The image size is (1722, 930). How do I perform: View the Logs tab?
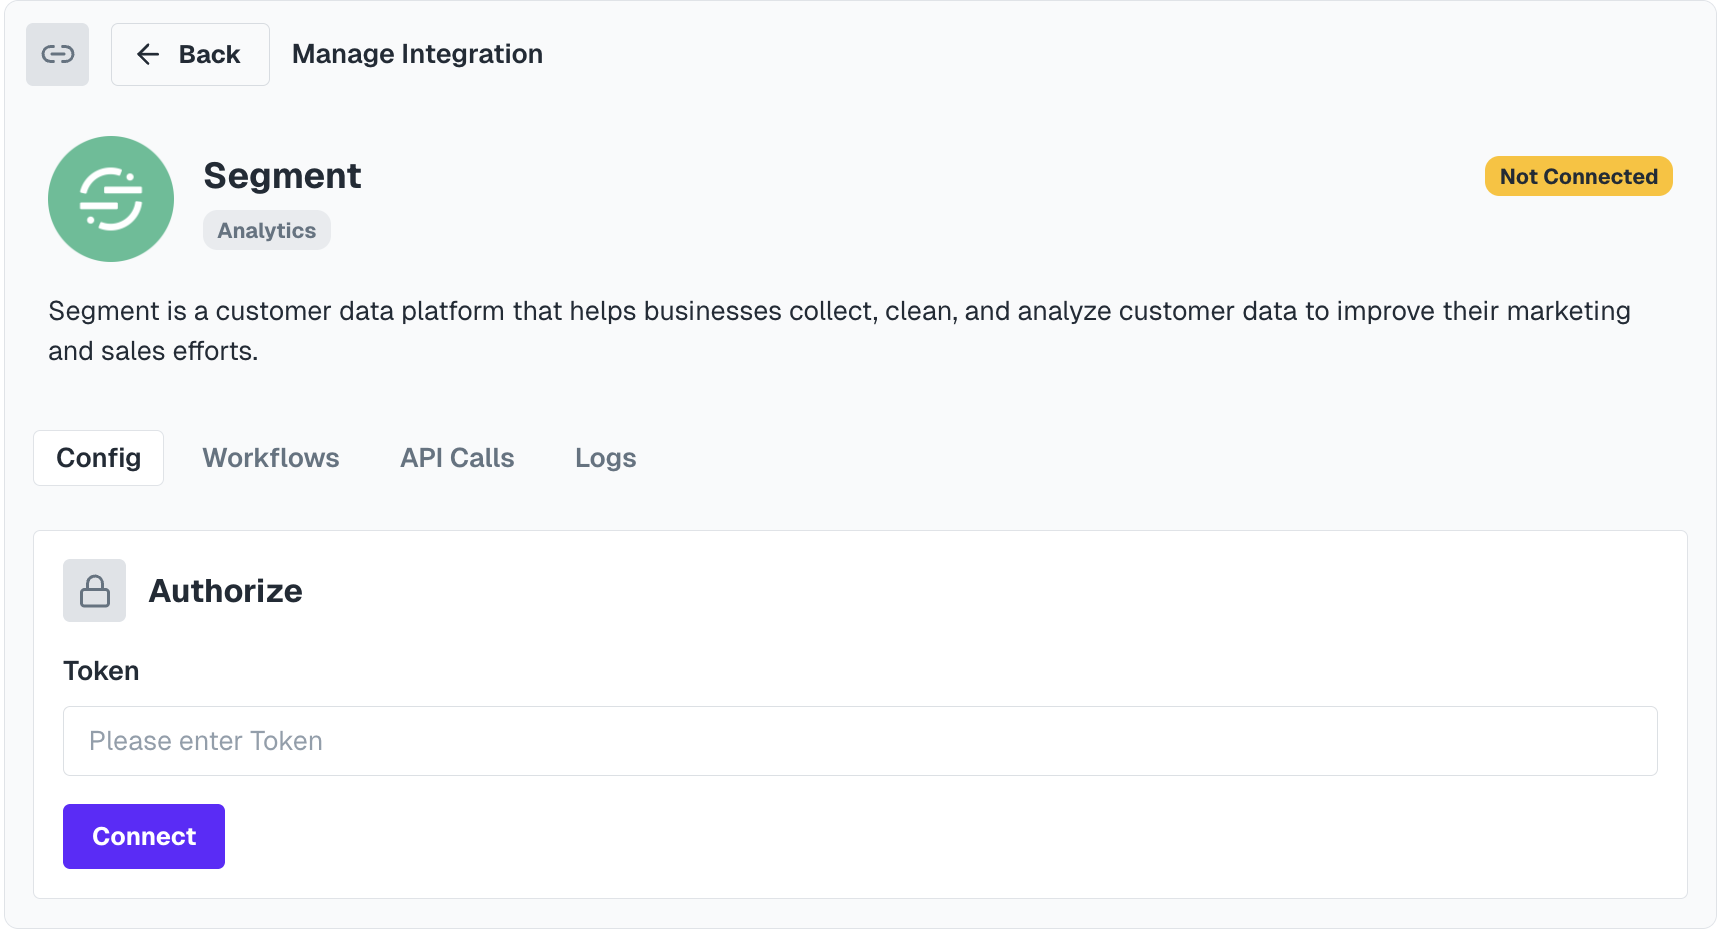click(605, 457)
